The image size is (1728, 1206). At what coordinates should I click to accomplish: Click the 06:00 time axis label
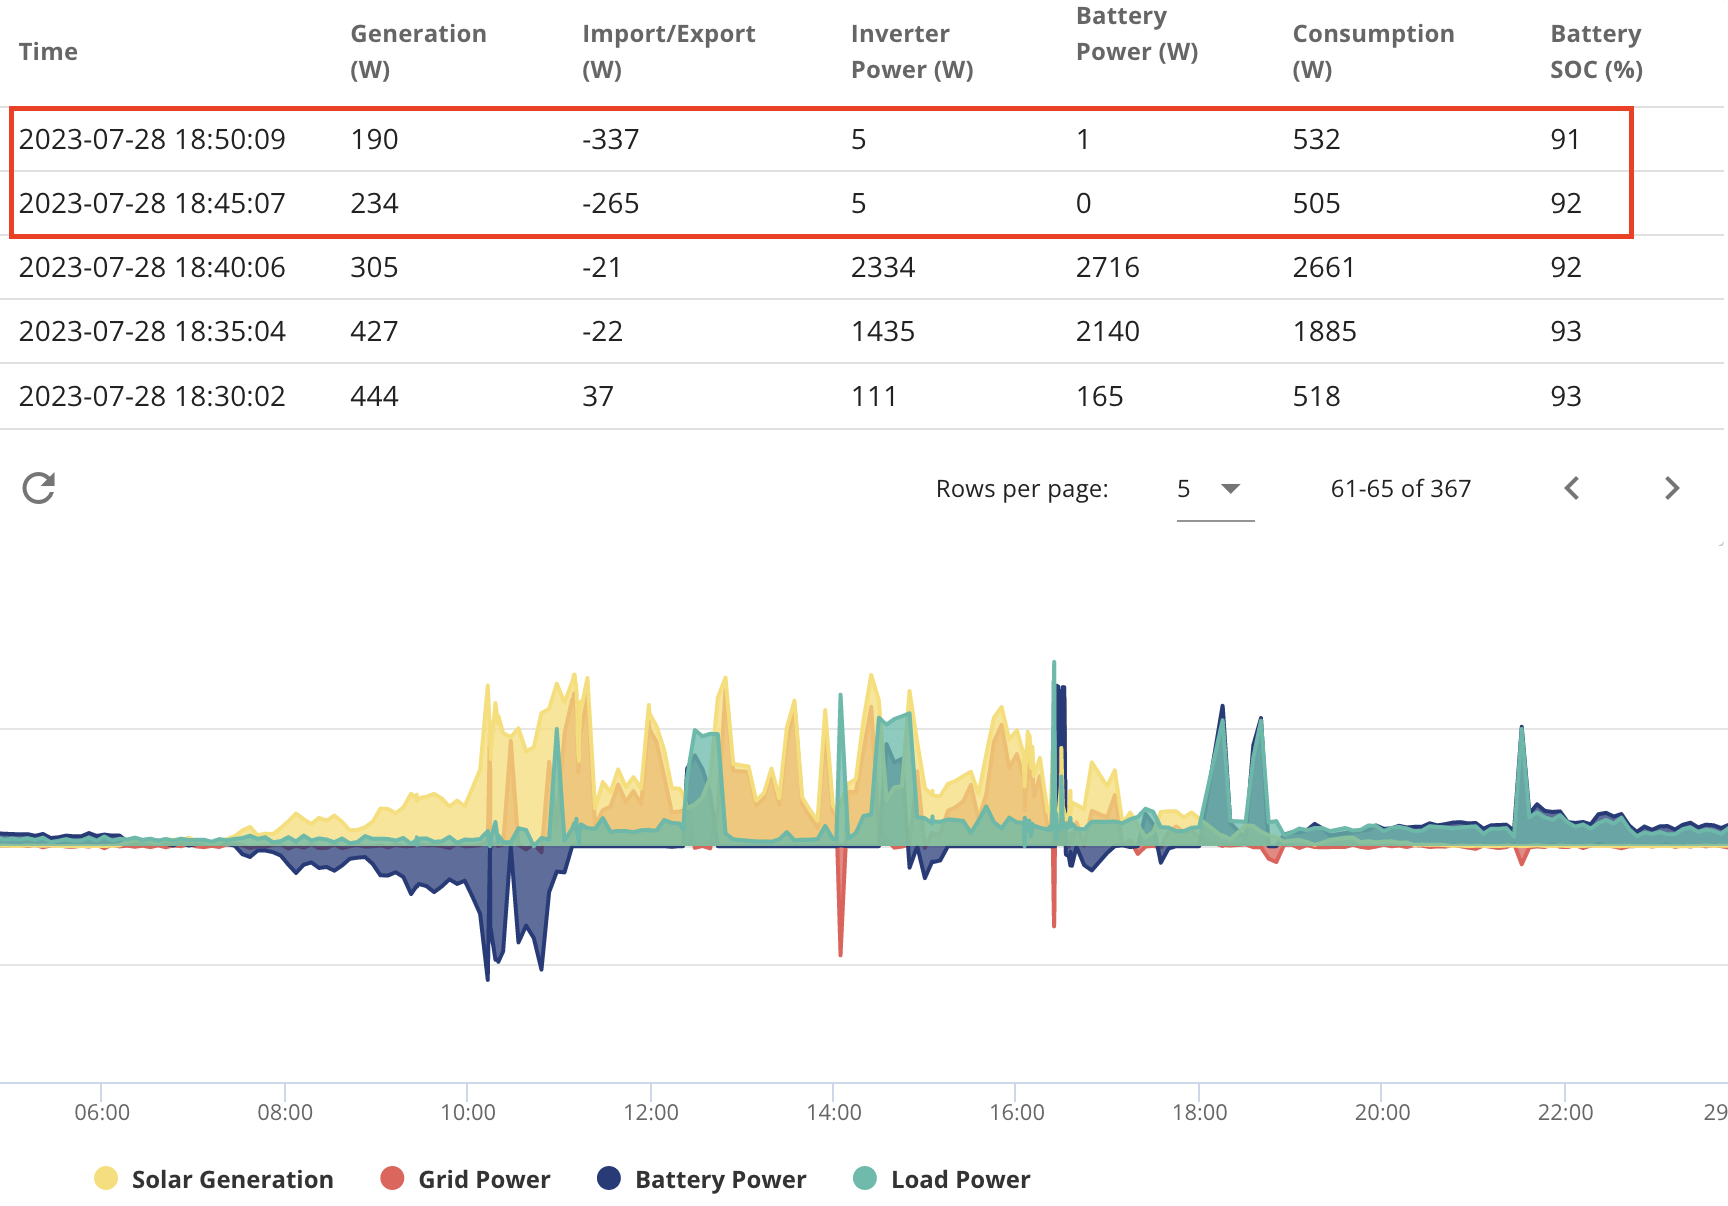tap(102, 1112)
